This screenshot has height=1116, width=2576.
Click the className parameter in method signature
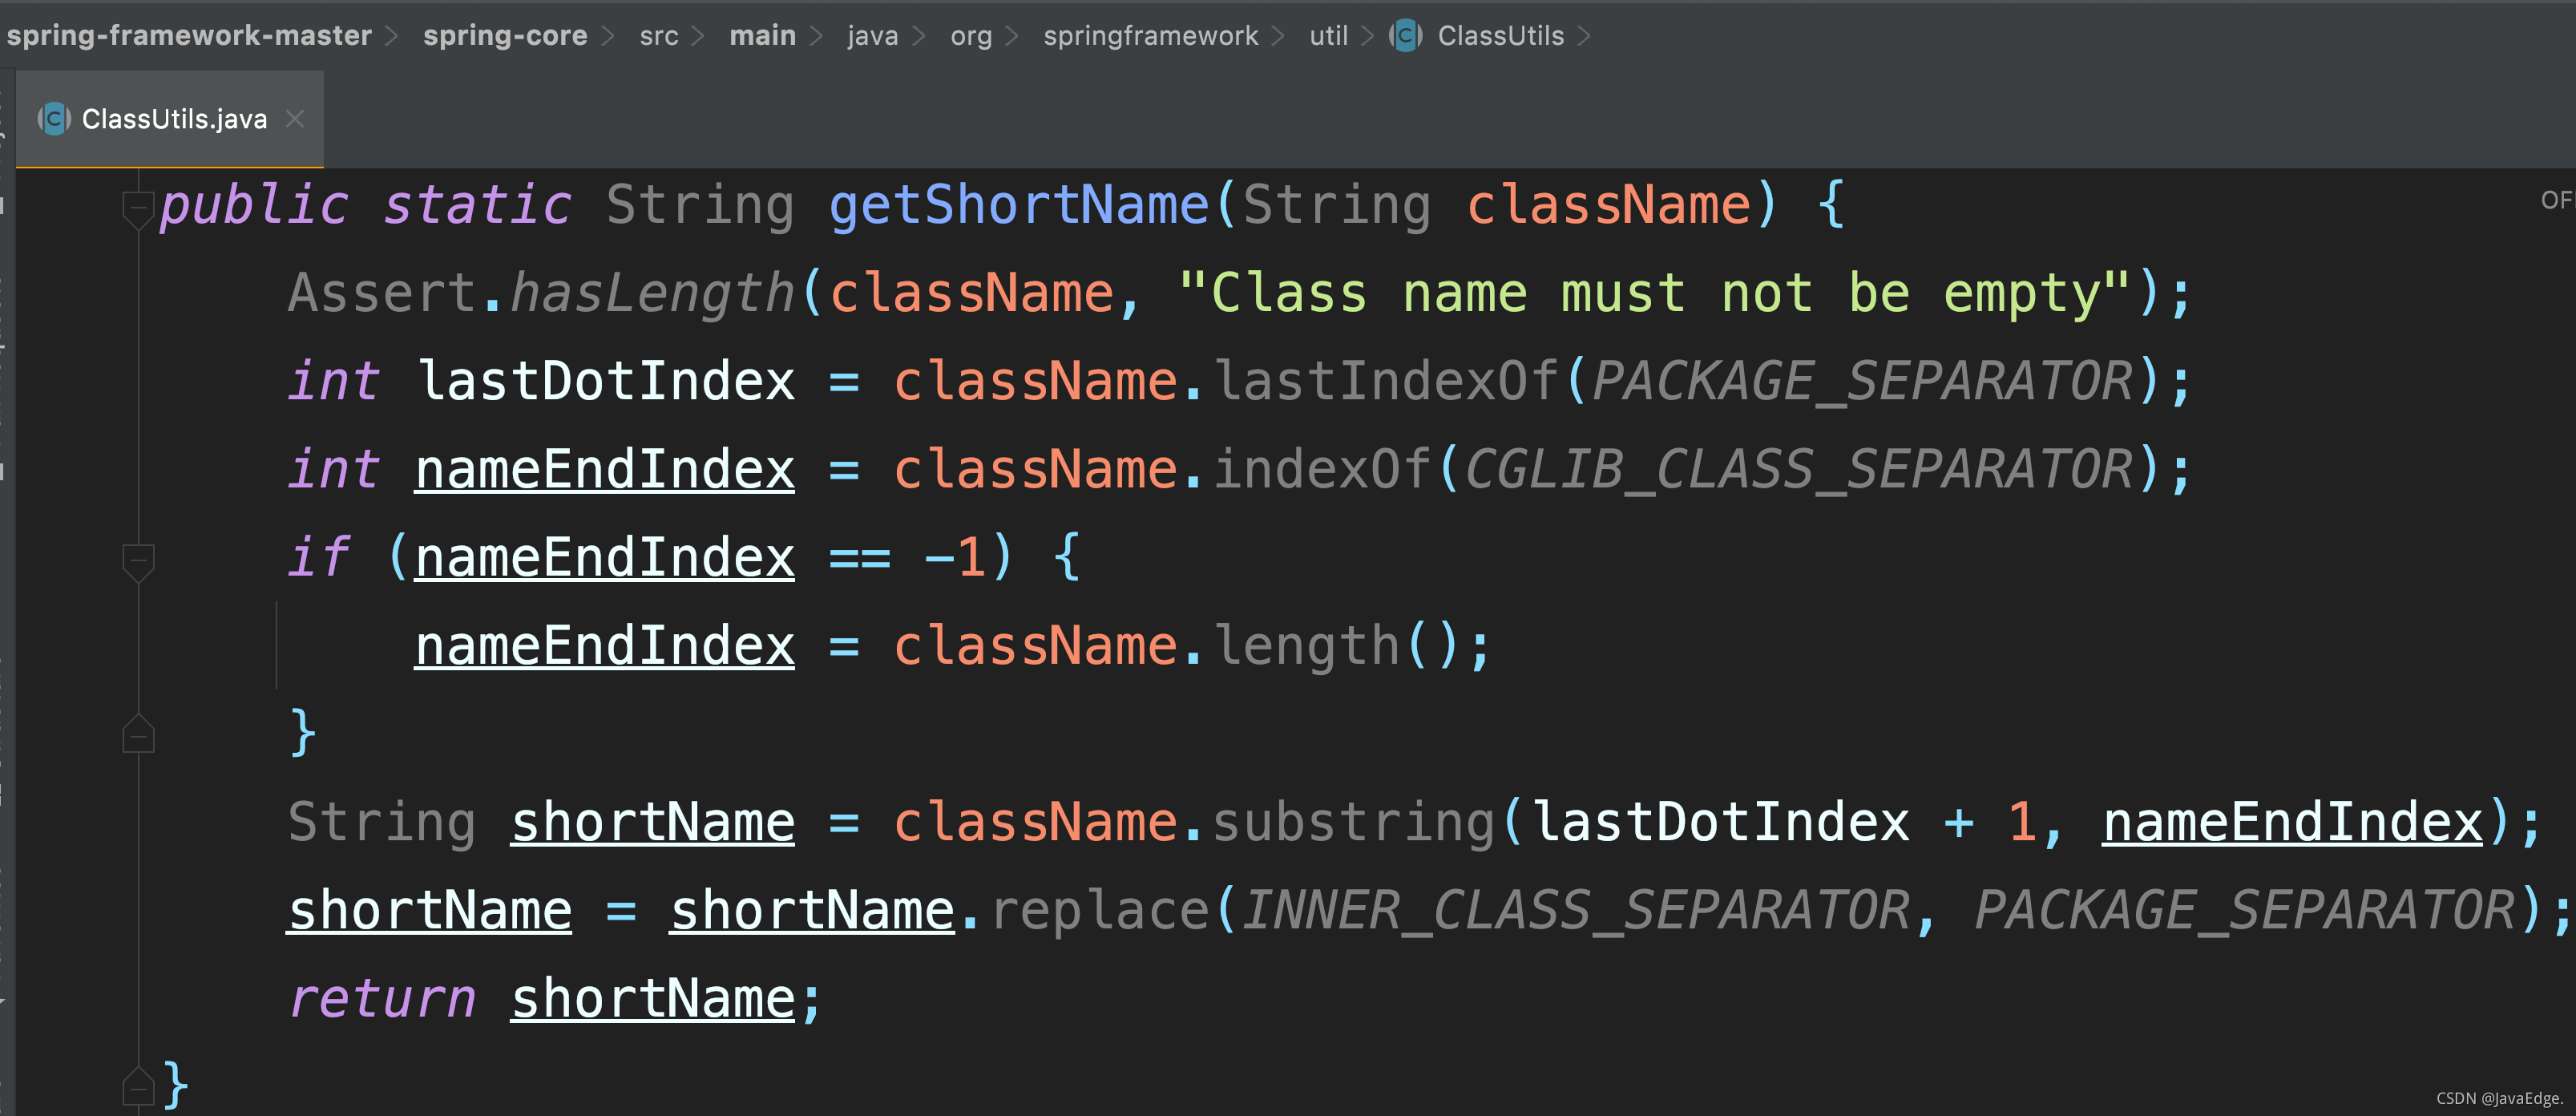pyautogui.click(x=1608, y=205)
